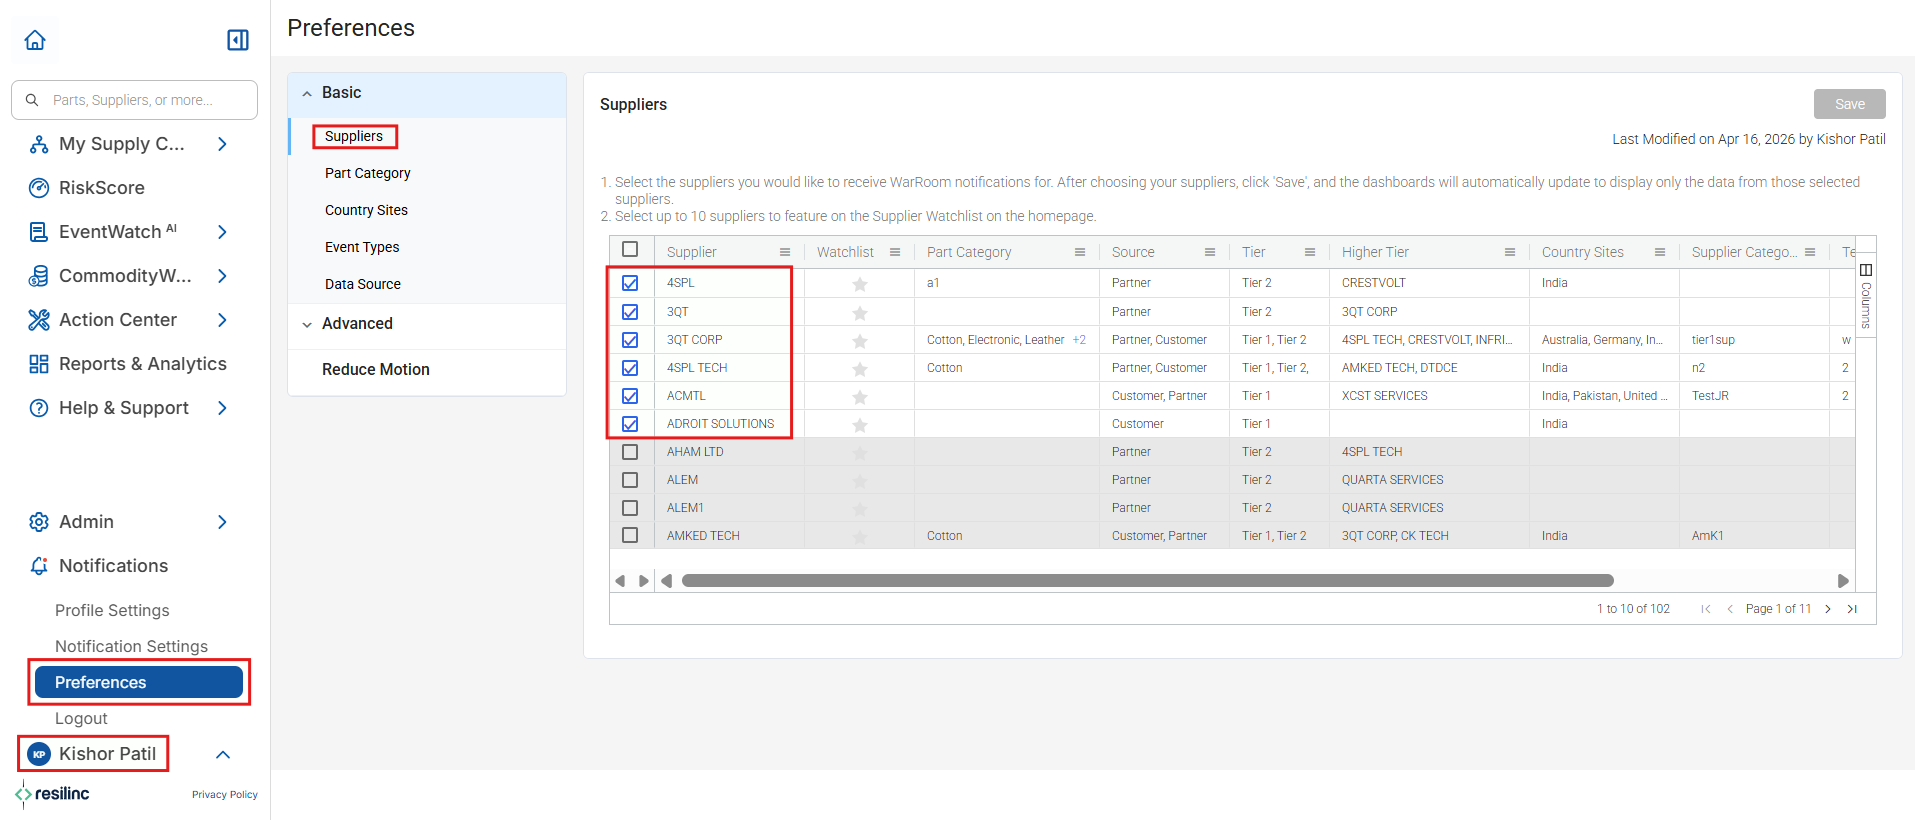This screenshot has width=1915, height=820.
Task: Click the Admin gear icon
Action: pos(39,522)
